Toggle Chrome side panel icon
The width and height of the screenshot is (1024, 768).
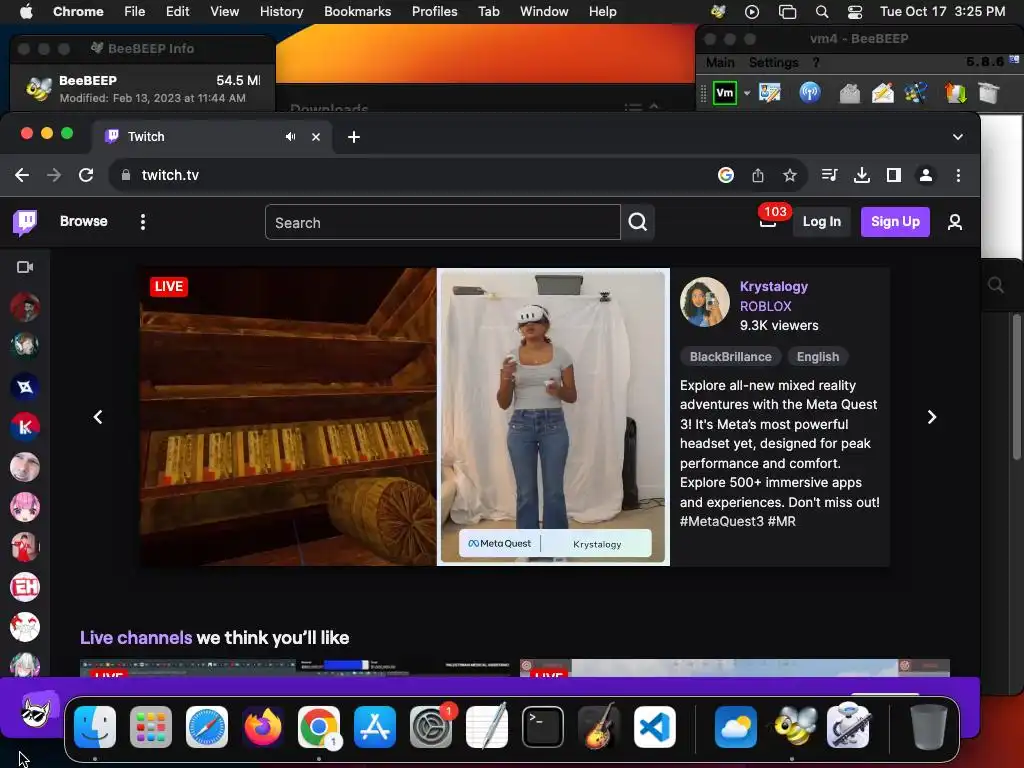(x=894, y=175)
